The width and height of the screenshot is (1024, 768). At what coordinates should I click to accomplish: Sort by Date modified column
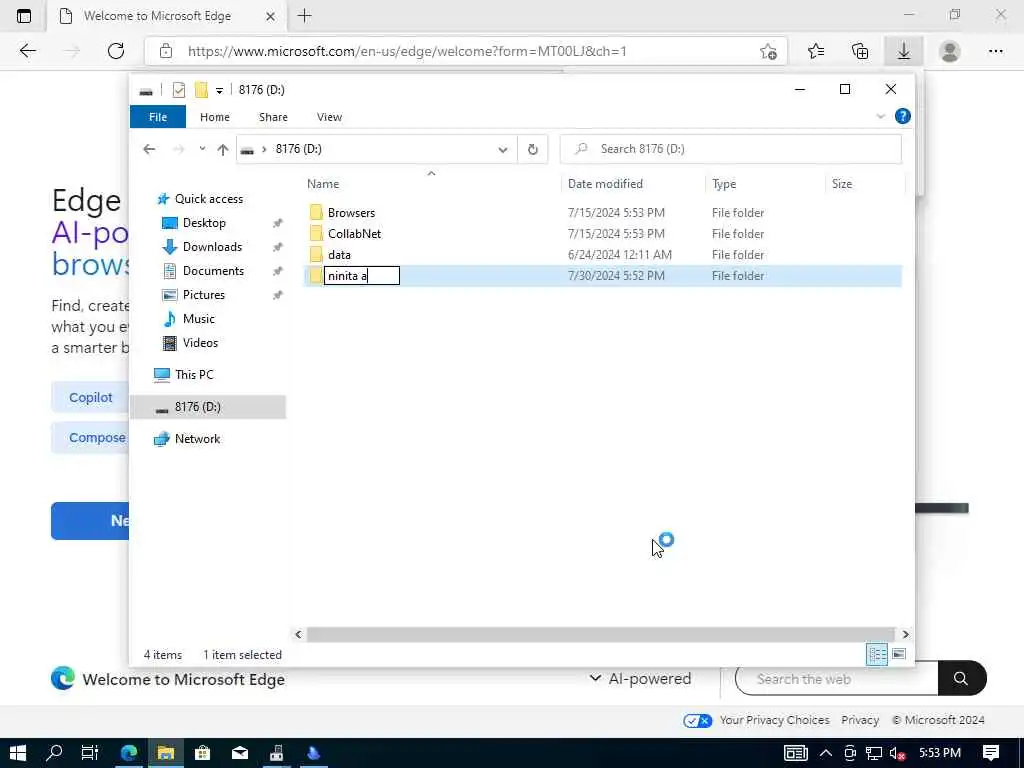605,184
